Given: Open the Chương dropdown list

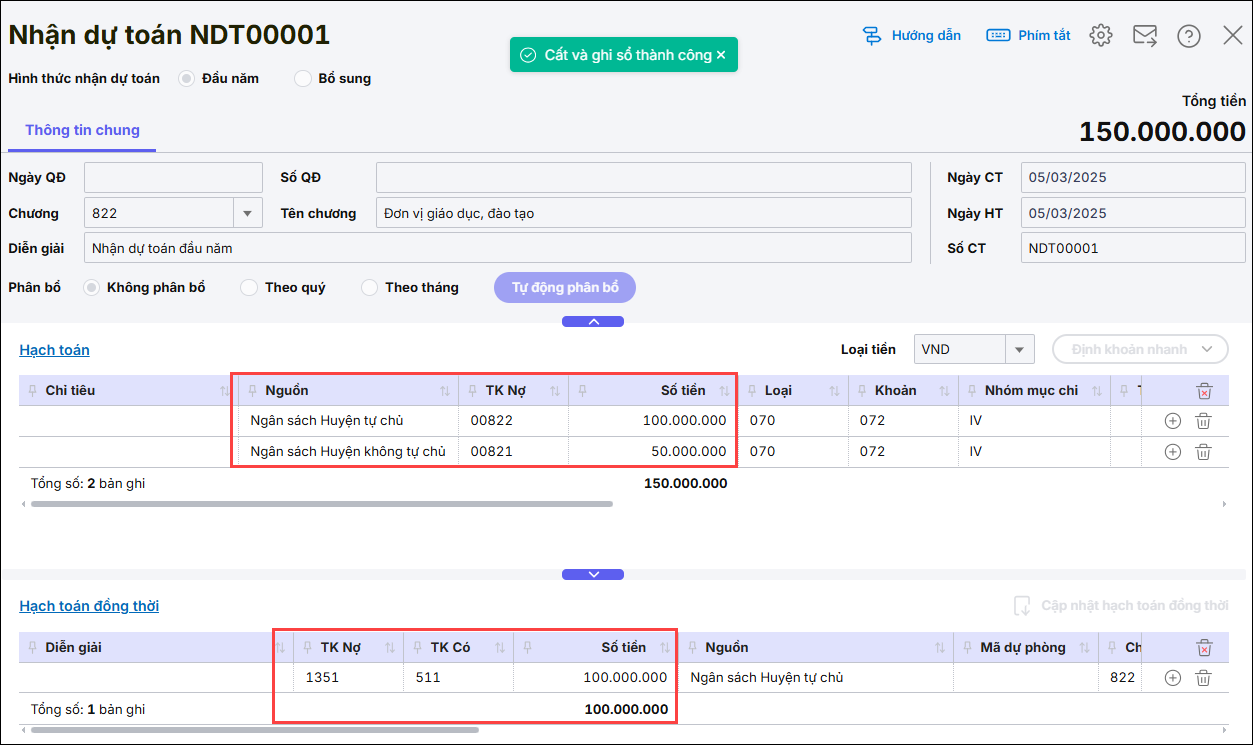Looking at the screenshot, I should 247,213.
